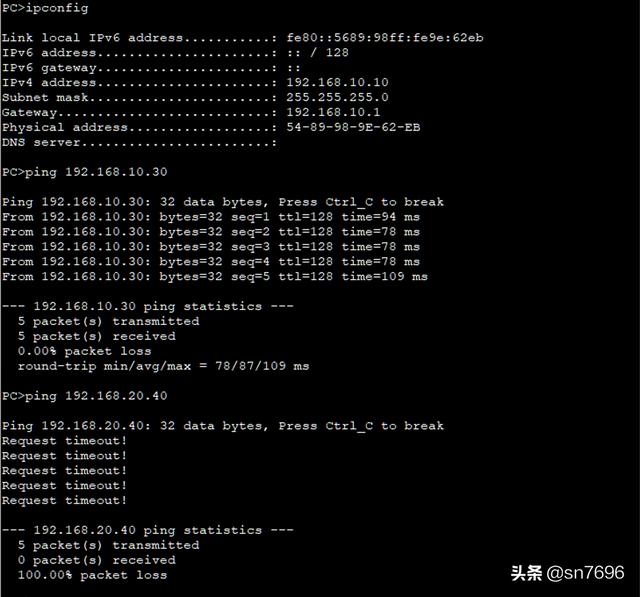Screen dimensions: 640x597
Task: Click the reply with time=109 ms
Action: [215, 276]
